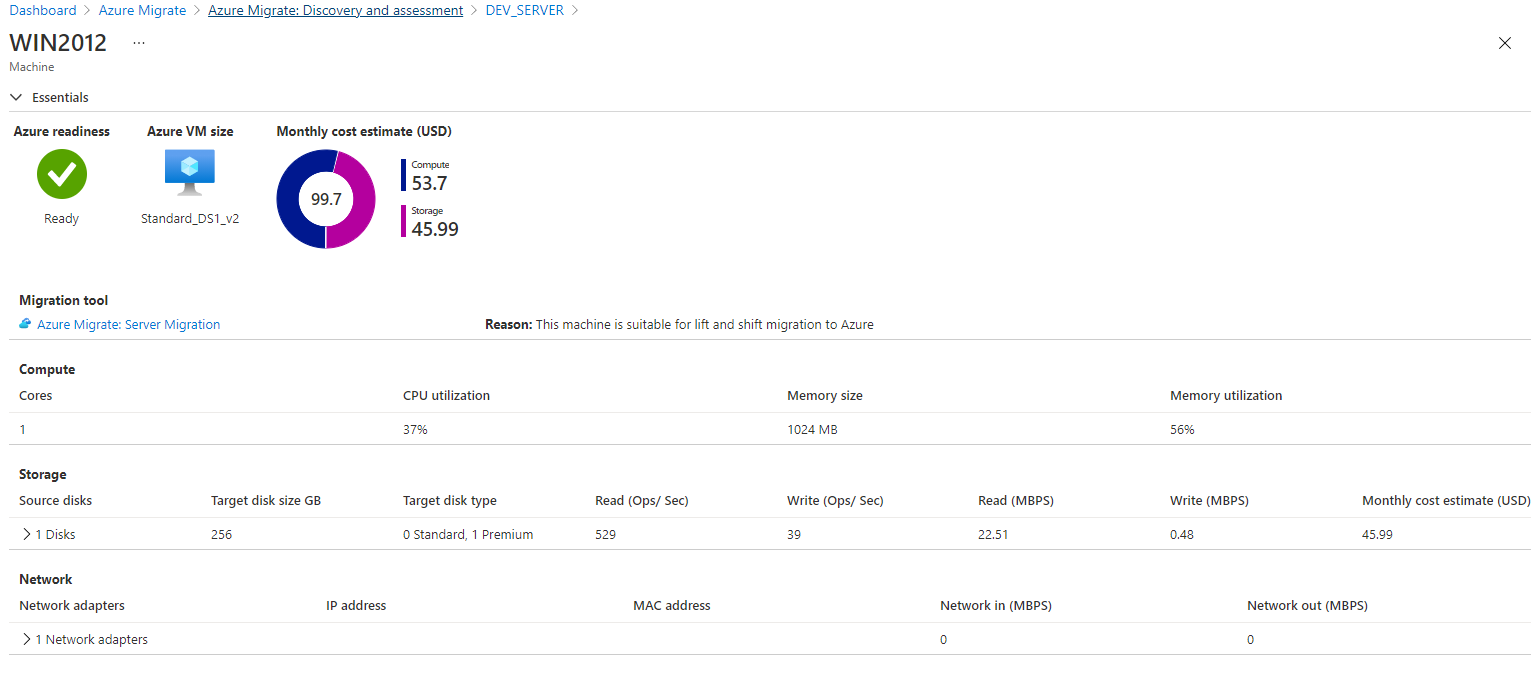
Task: Click the 0 Standard, 1 Premium cell
Action: click(468, 535)
